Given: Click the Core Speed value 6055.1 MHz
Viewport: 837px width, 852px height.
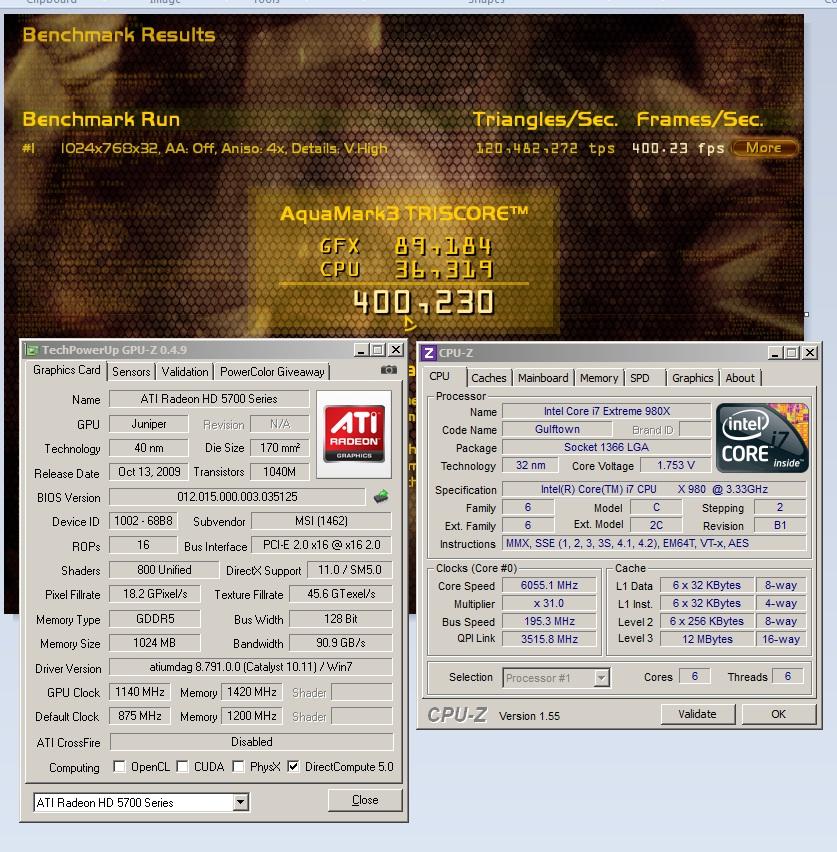Looking at the screenshot, I should (x=549, y=585).
